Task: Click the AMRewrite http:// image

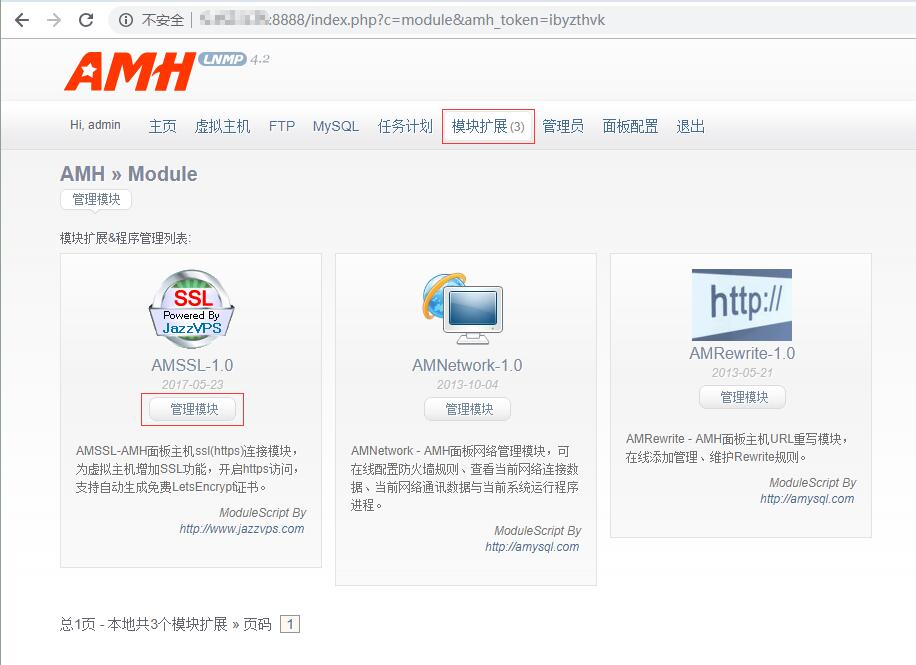Action: 742,305
